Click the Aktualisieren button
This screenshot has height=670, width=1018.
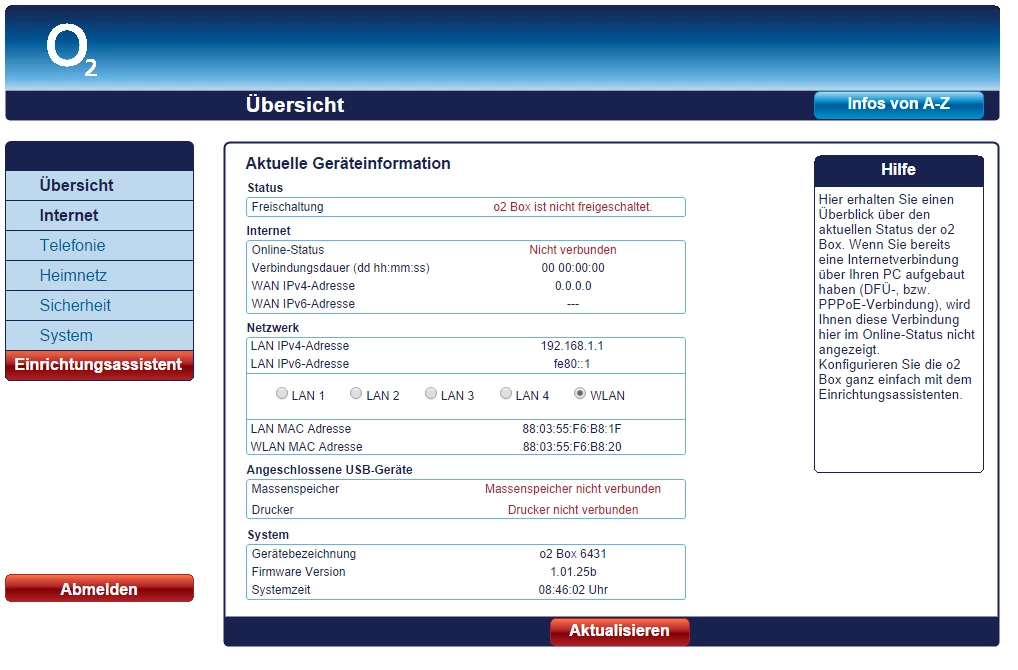(619, 631)
